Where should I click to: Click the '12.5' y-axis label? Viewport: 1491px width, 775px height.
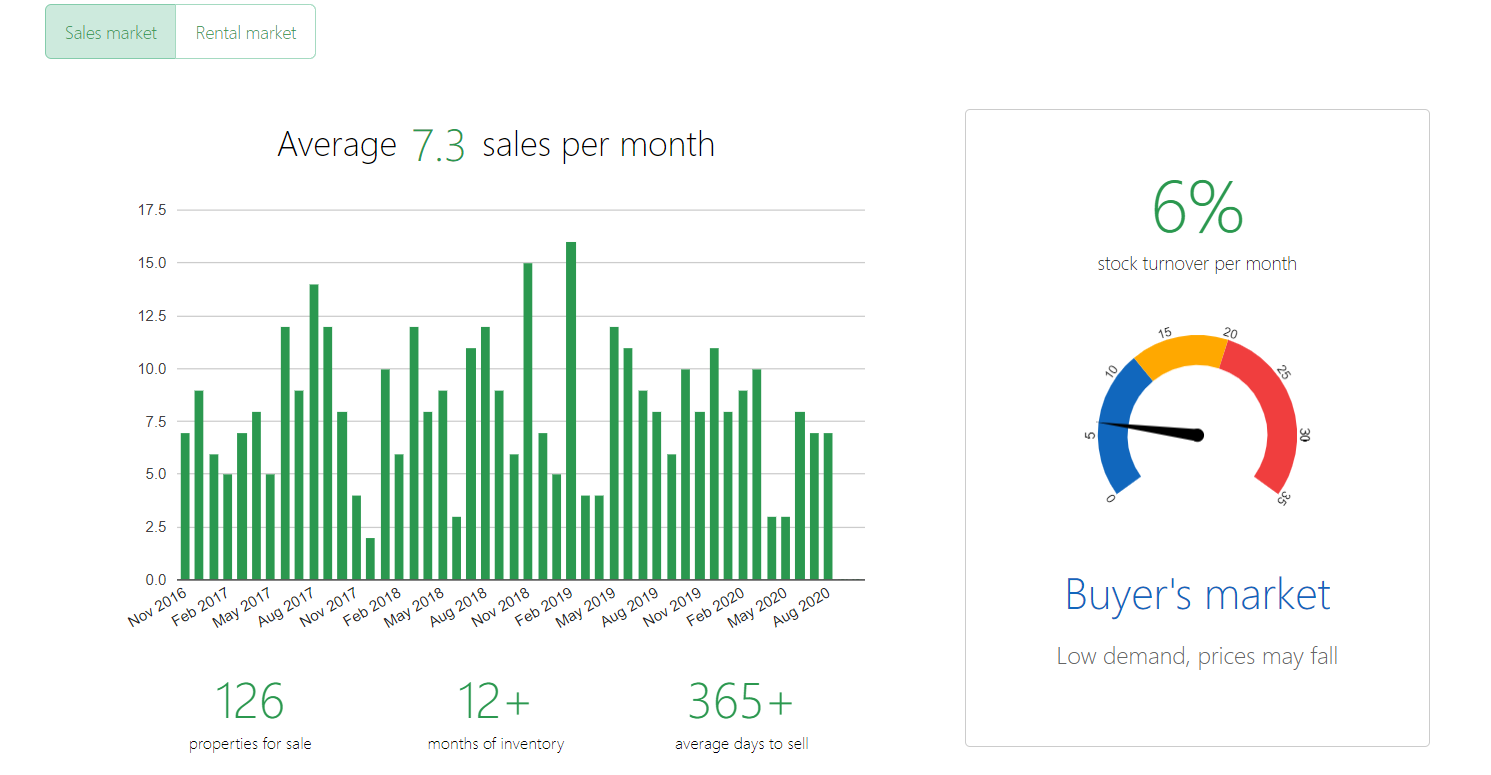[152, 316]
